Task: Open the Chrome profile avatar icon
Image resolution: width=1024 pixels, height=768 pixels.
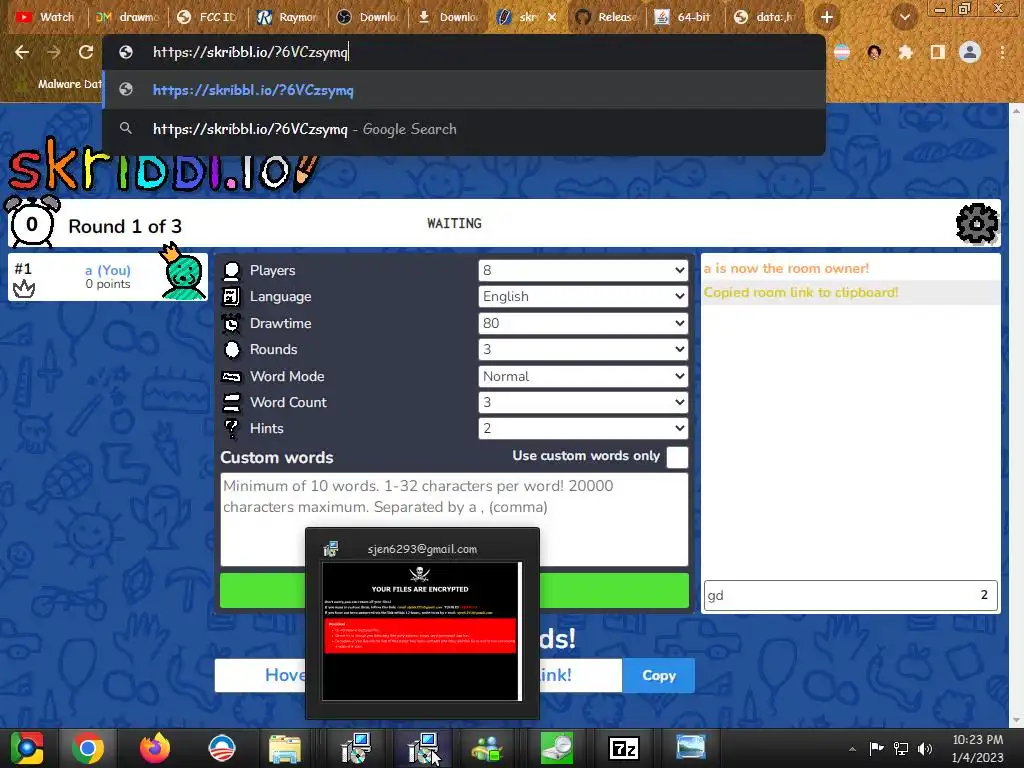Action: (970, 52)
